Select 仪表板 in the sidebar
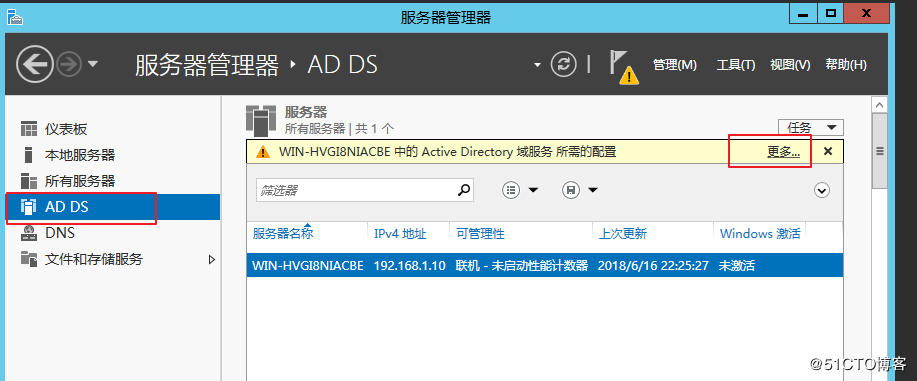This screenshot has height=381, width=917. click(x=113, y=129)
